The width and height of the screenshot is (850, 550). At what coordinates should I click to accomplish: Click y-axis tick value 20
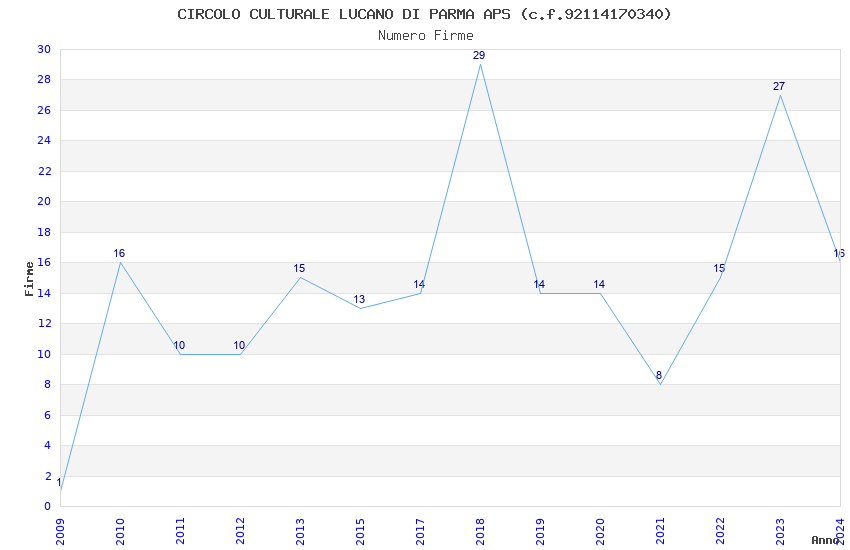coord(44,202)
